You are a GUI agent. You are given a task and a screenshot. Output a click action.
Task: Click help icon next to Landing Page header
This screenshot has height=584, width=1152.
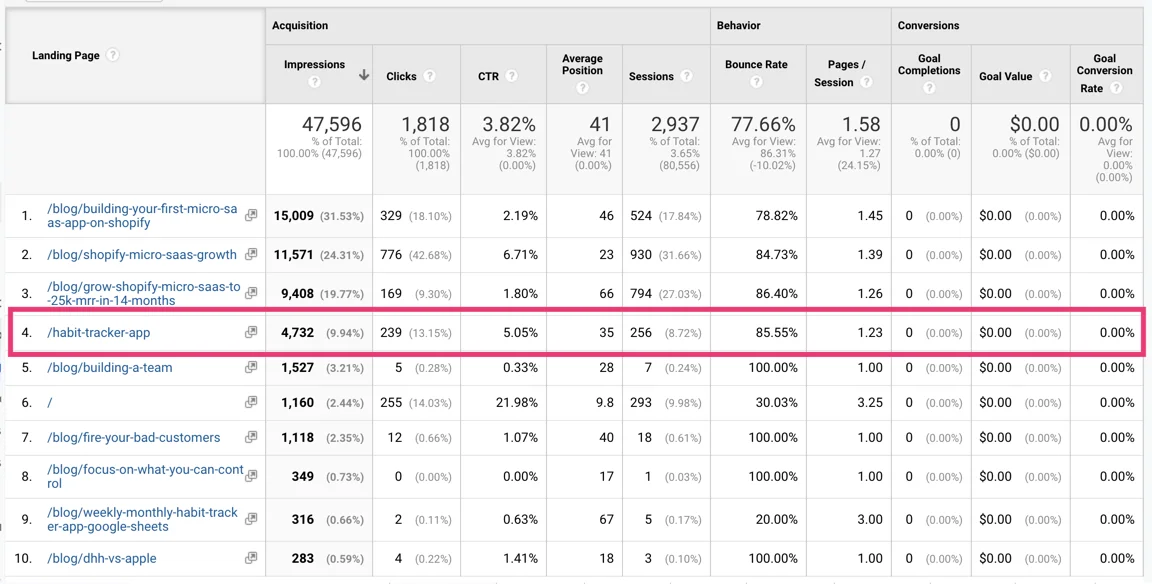[x=113, y=55]
